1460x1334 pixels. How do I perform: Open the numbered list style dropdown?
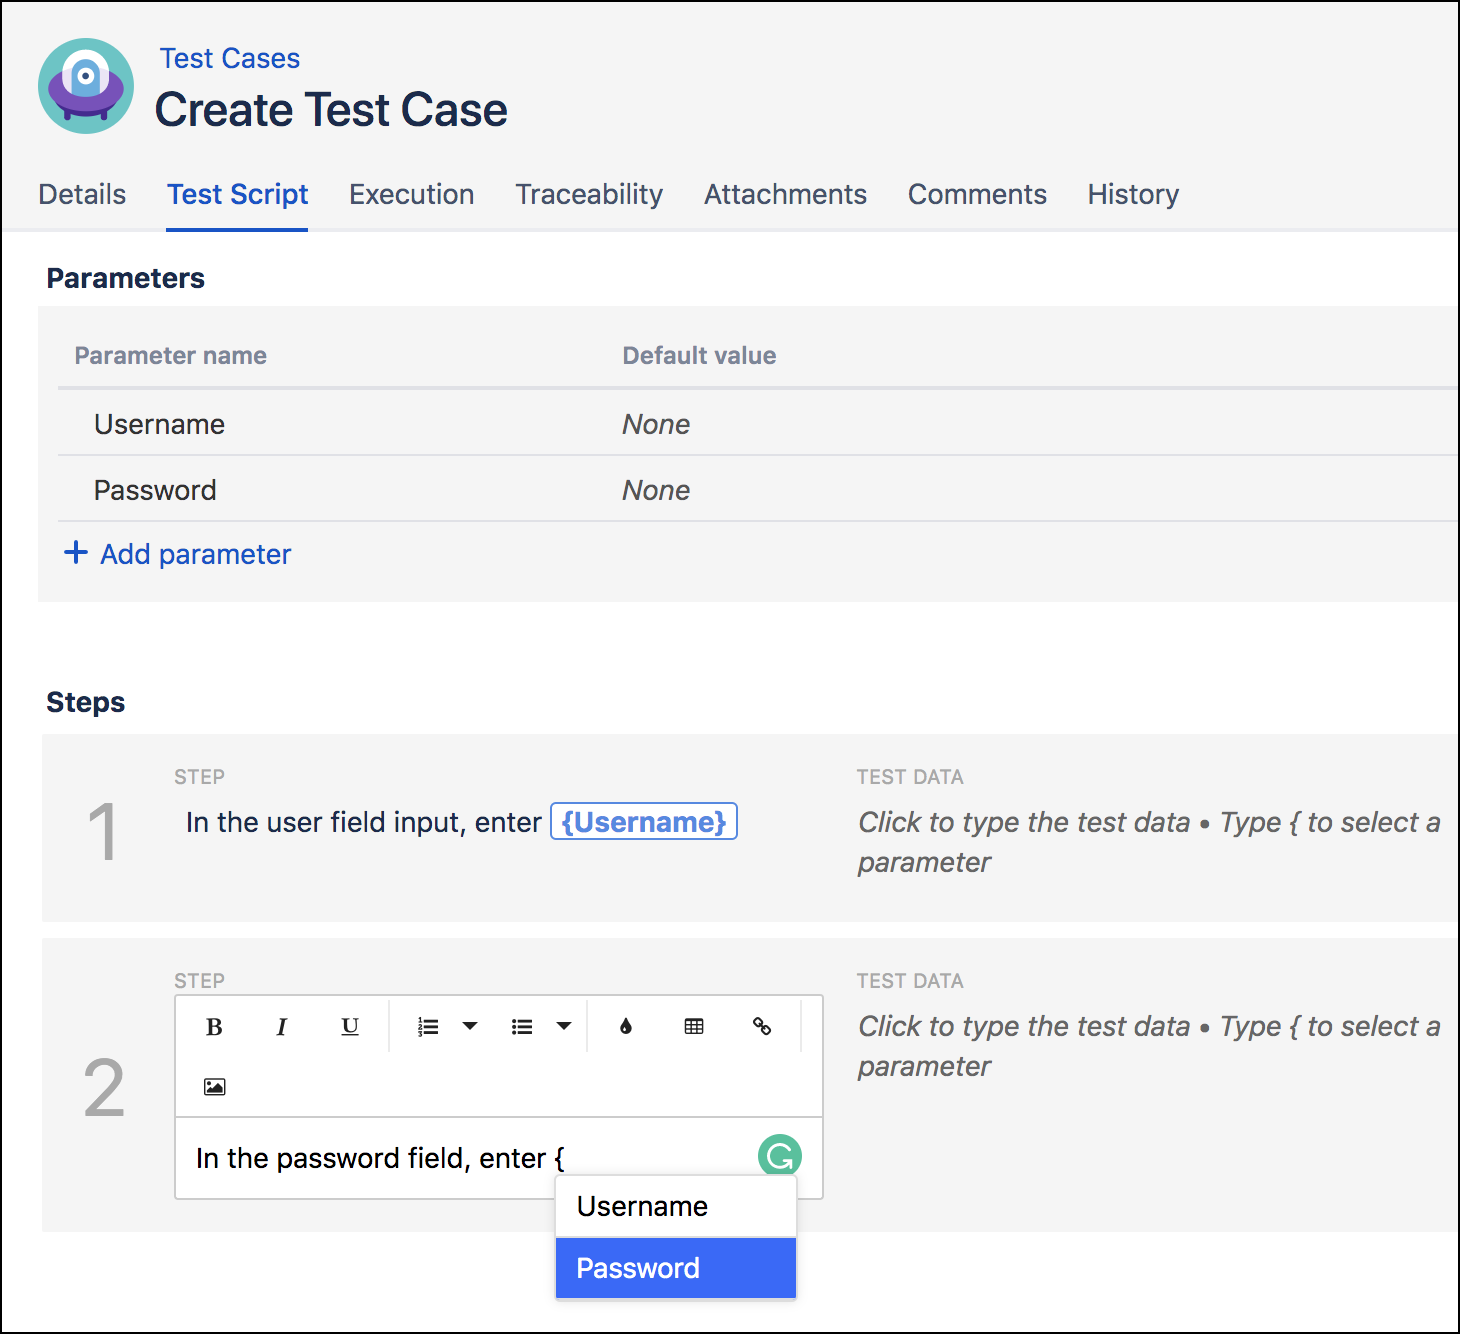tap(469, 1026)
